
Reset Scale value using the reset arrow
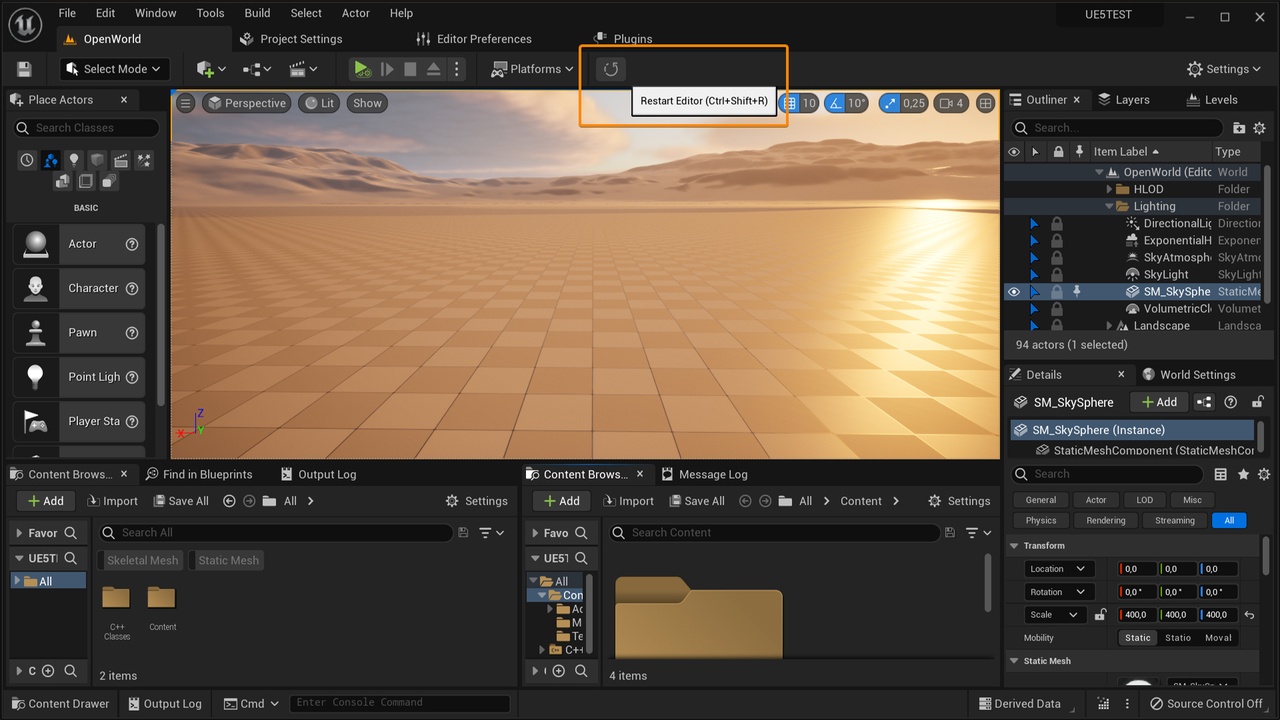[1249, 615]
